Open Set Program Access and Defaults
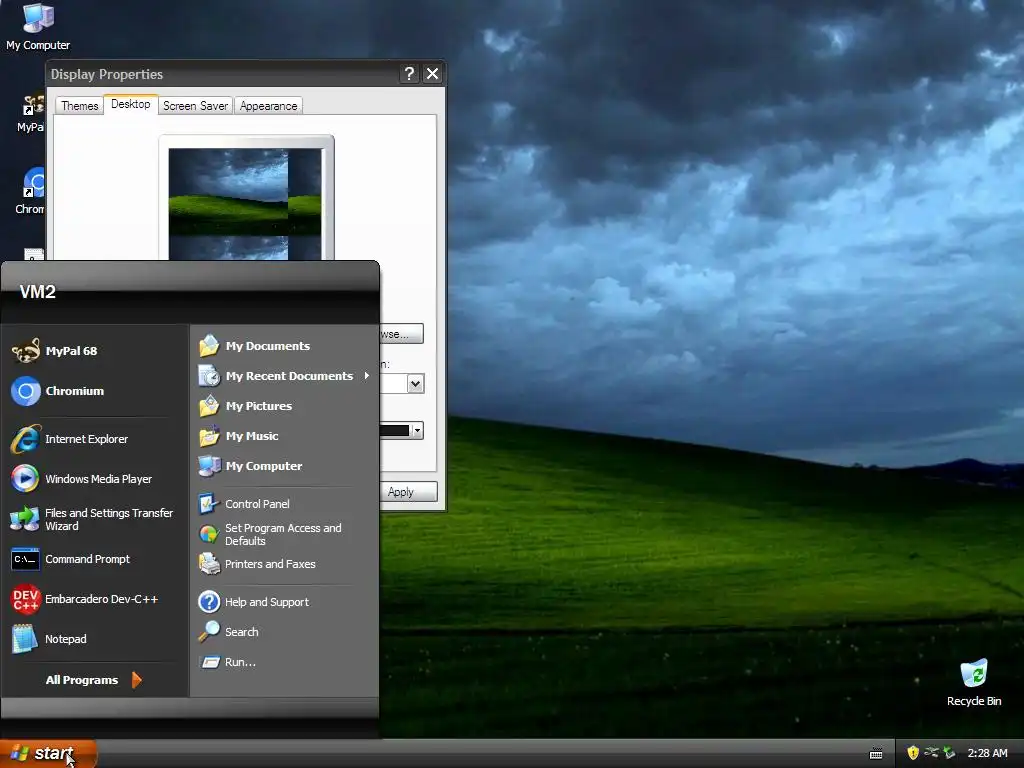The height and width of the screenshot is (768, 1024). 270,534
